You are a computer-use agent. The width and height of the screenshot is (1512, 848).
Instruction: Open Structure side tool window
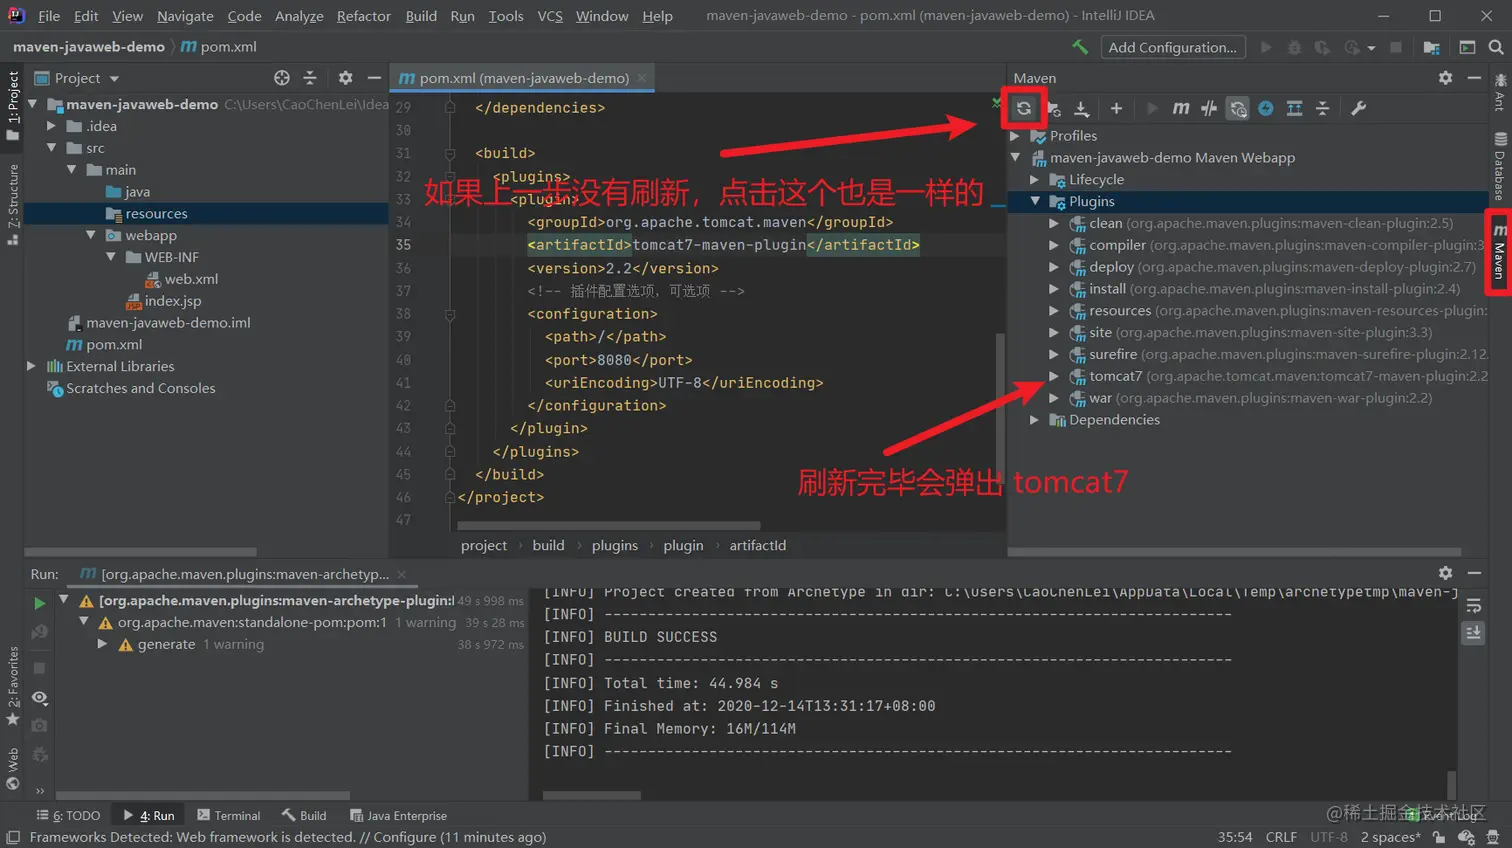[13, 205]
